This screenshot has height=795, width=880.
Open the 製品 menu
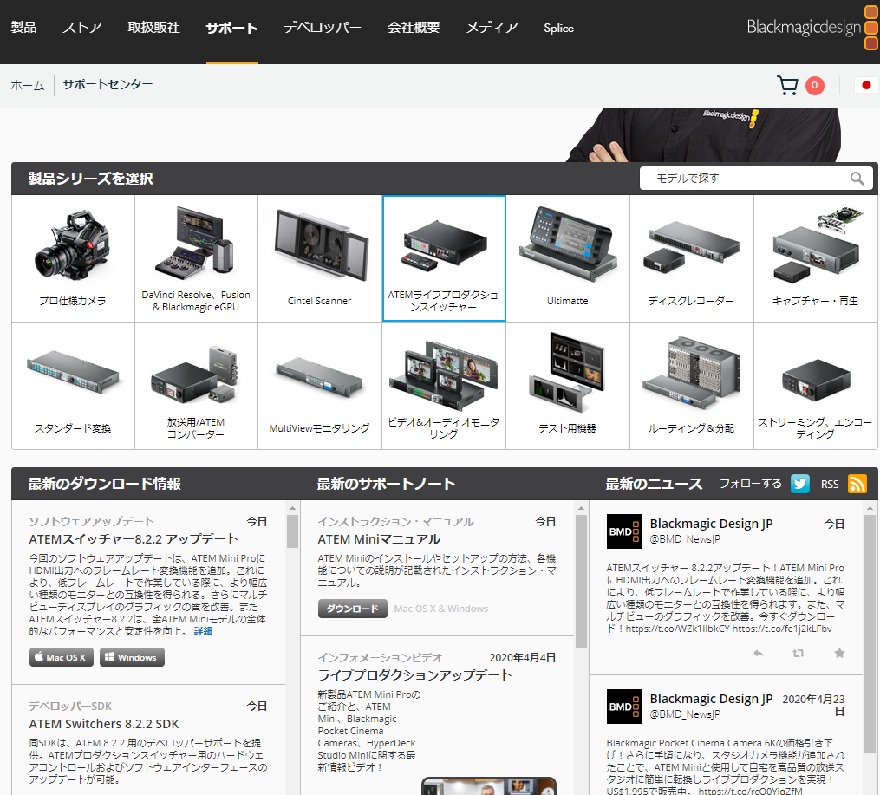tap(24, 27)
